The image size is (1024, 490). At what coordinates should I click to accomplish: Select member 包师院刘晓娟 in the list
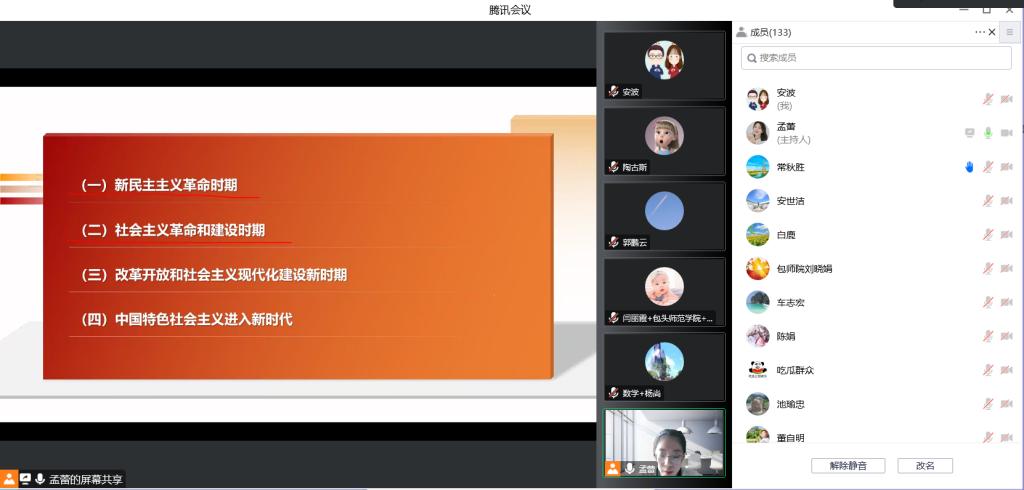tap(804, 269)
